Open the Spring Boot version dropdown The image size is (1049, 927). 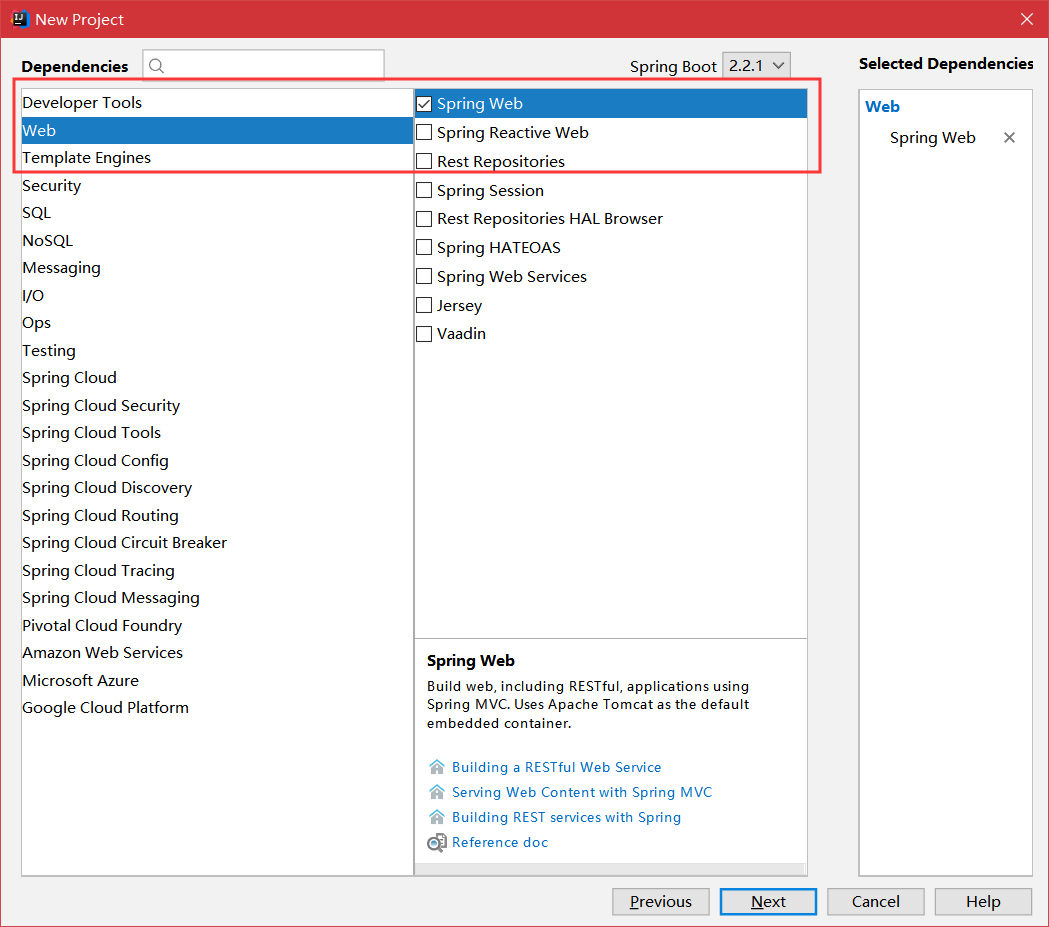(x=757, y=66)
